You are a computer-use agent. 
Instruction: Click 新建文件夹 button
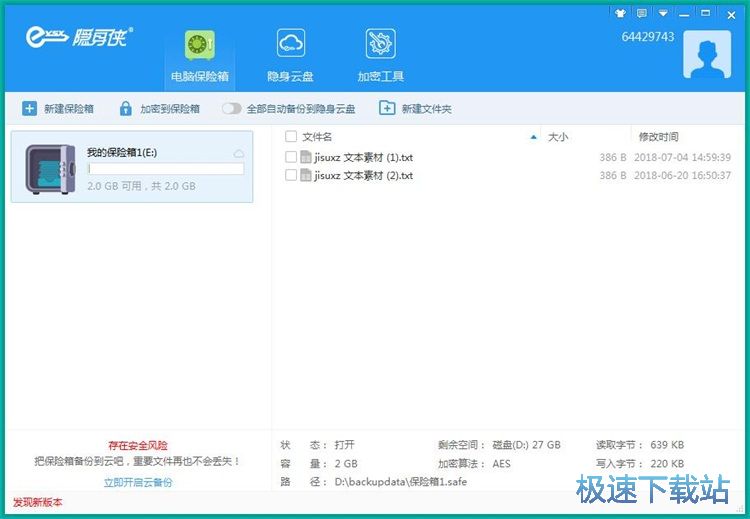click(415, 109)
